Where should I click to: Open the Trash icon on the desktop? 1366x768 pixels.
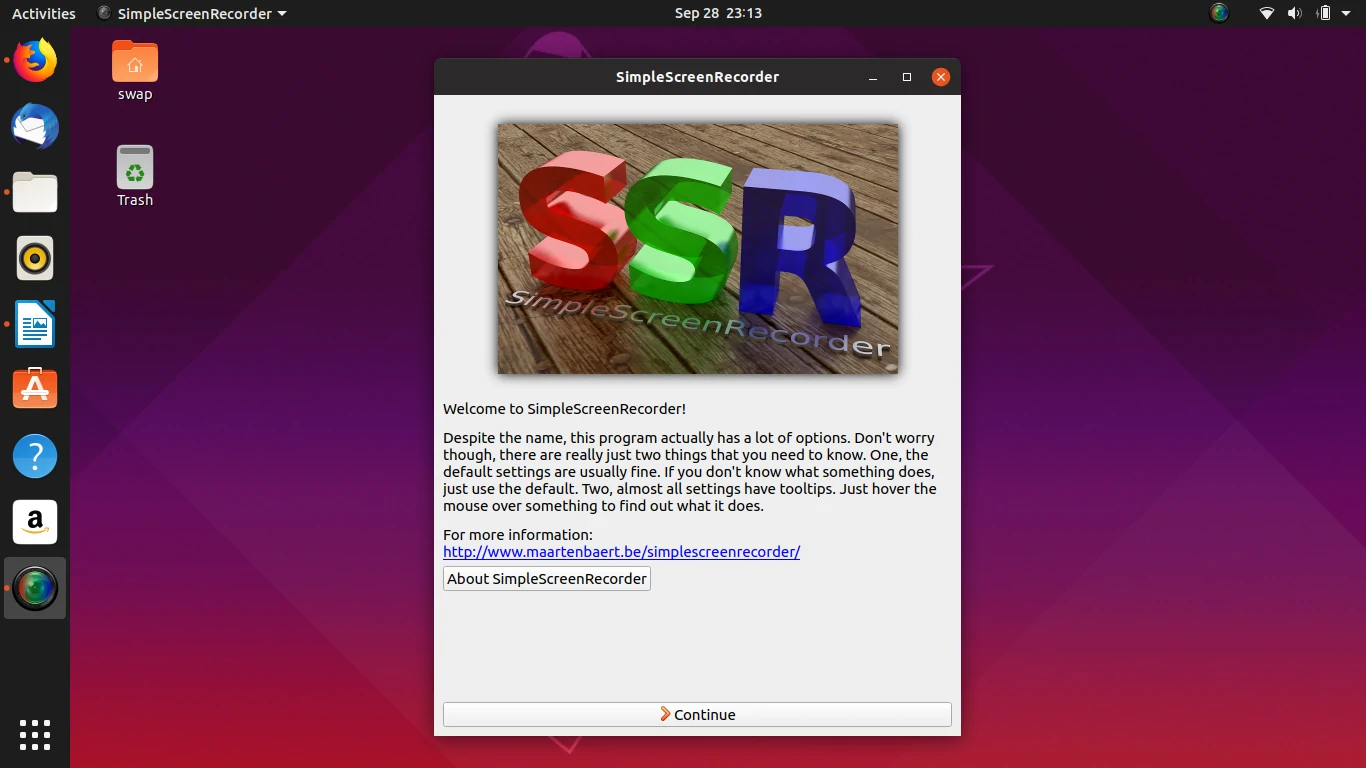click(135, 176)
